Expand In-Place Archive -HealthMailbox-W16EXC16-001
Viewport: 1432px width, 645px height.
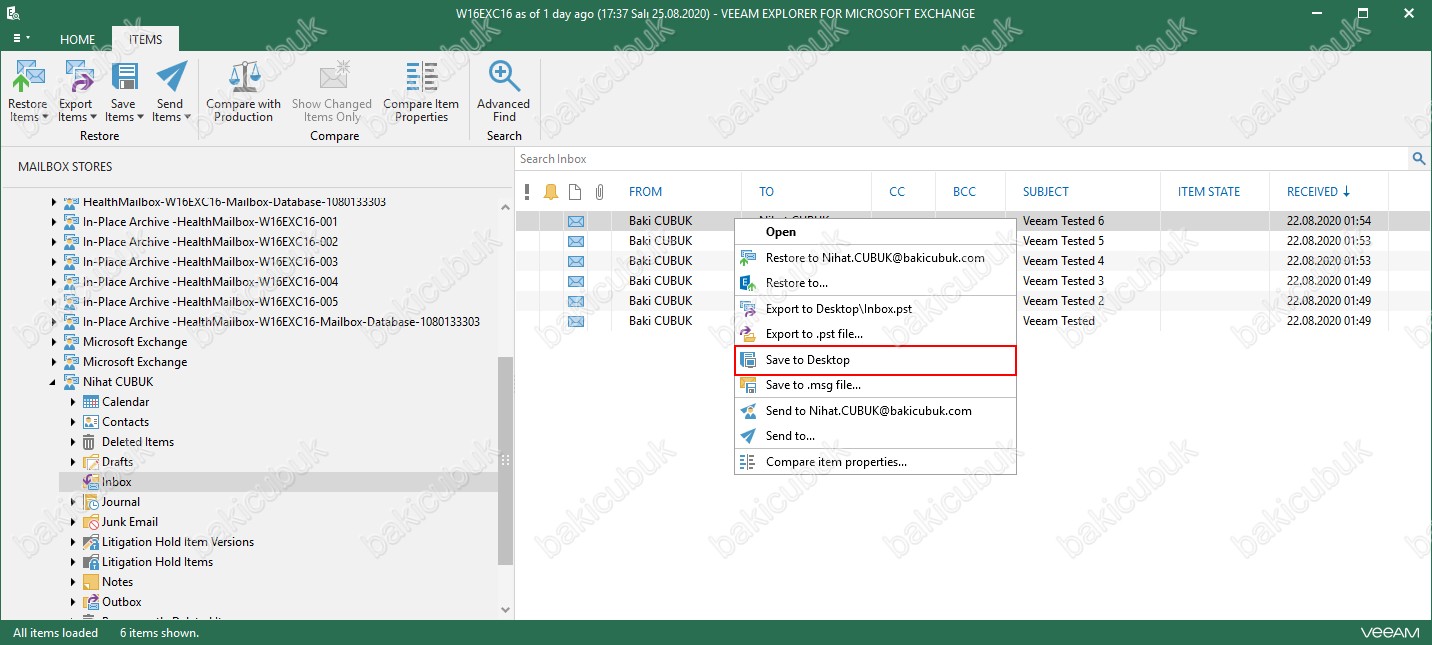[53, 222]
